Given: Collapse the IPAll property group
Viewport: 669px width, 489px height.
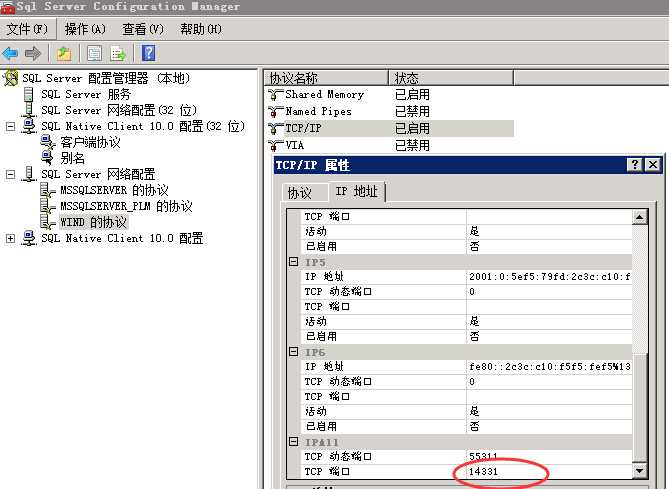Looking at the screenshot, I should coord(294,441).
